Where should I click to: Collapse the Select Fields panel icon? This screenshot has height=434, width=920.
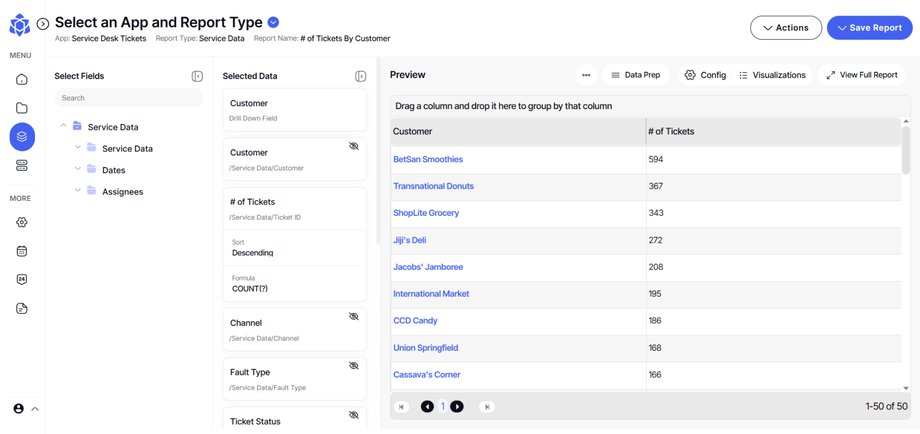pyautogui.click(x=197, y=76)
